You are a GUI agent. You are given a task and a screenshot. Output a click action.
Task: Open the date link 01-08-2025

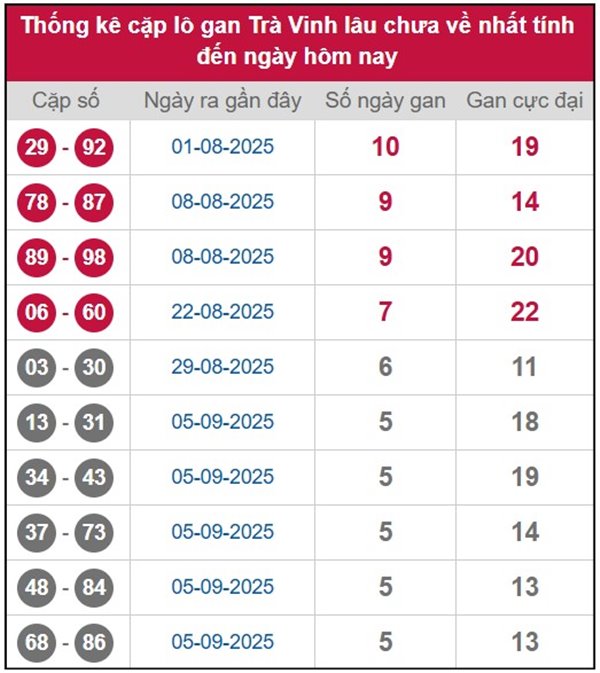[222, 148]
